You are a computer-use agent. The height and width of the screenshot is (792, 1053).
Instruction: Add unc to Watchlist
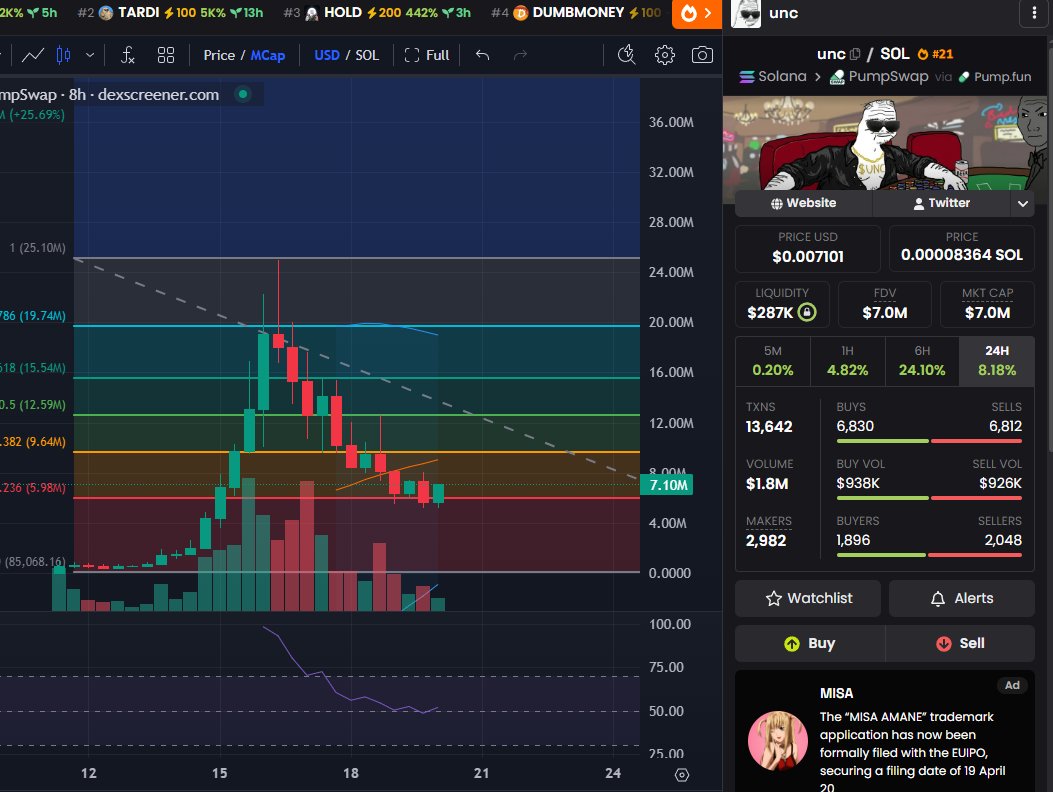(x=808, y=598)
